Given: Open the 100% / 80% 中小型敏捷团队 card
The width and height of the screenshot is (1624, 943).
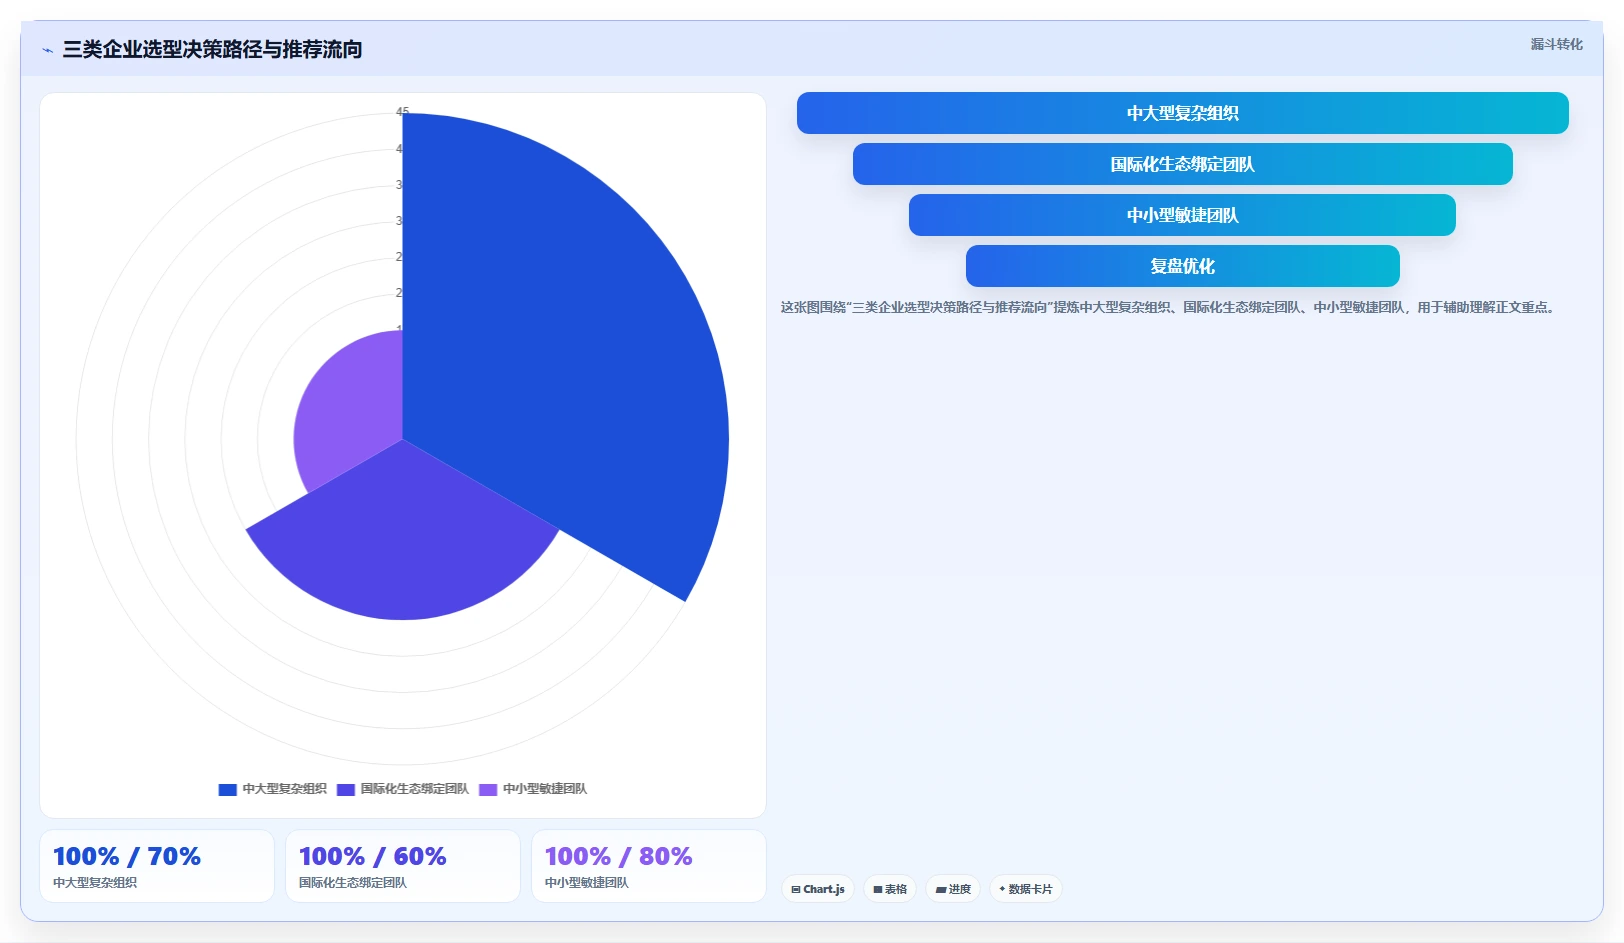Looking at the screenshot, I should click(649, 866).
